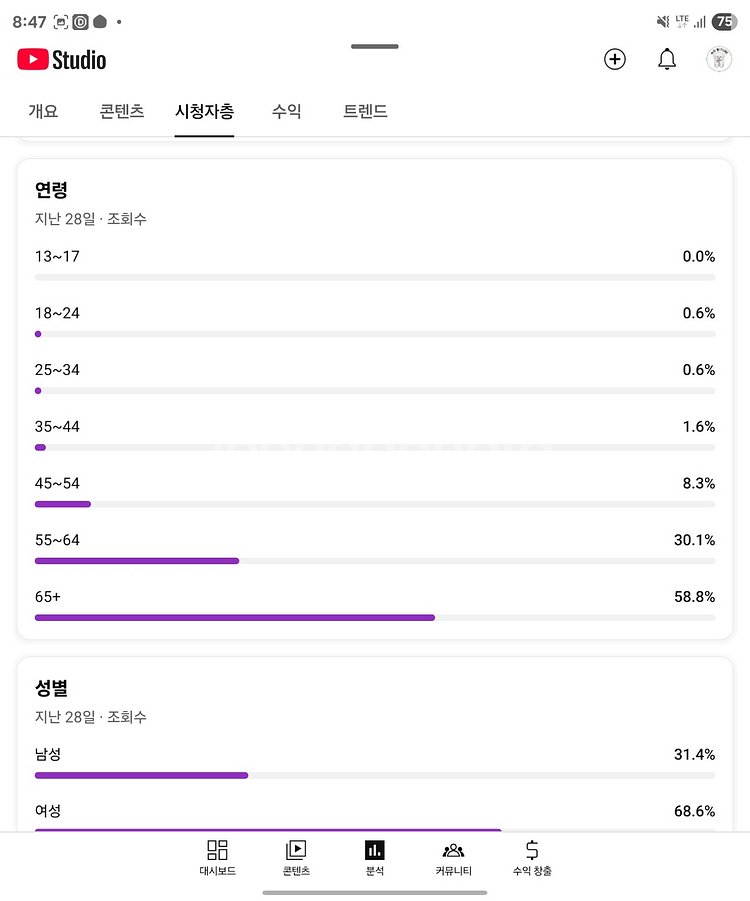Viewport: 750px width, 901px height.
Task: Tap the drag handle at top
Action: 375,46
